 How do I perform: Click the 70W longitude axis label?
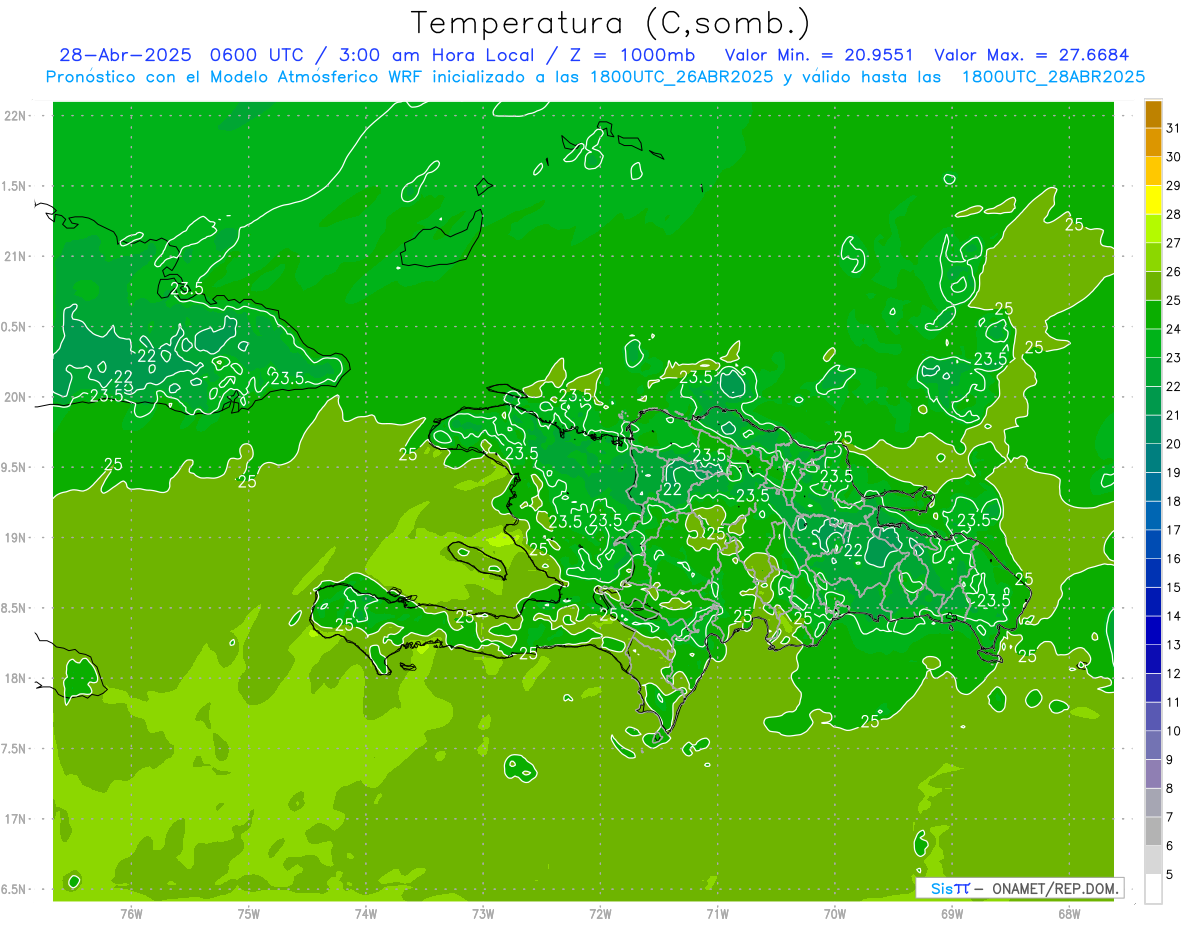(835, 912)
